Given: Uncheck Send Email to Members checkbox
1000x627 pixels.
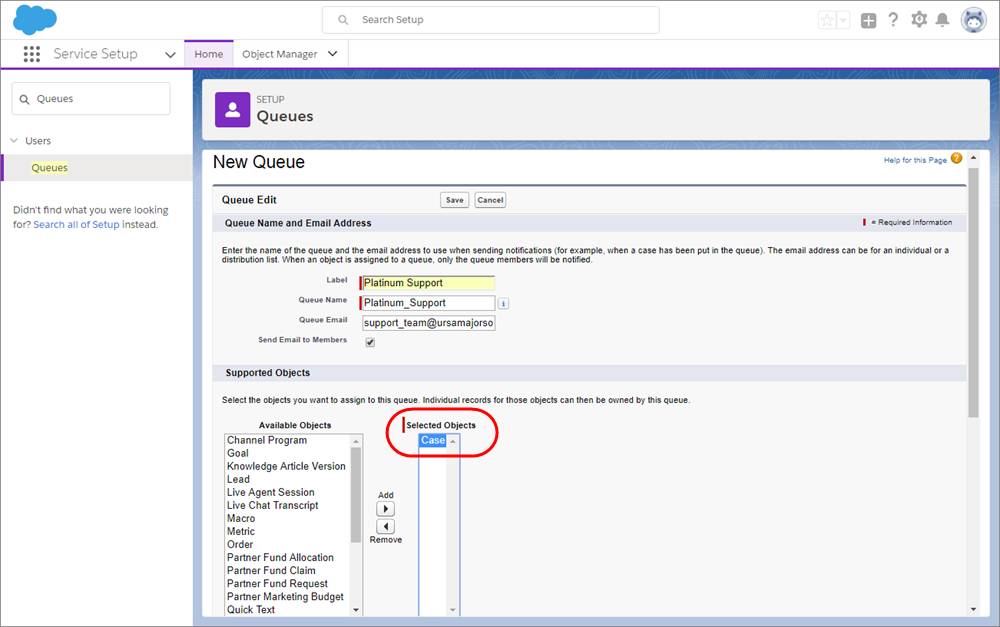Looking at the screenshot, I should (370, 343).
